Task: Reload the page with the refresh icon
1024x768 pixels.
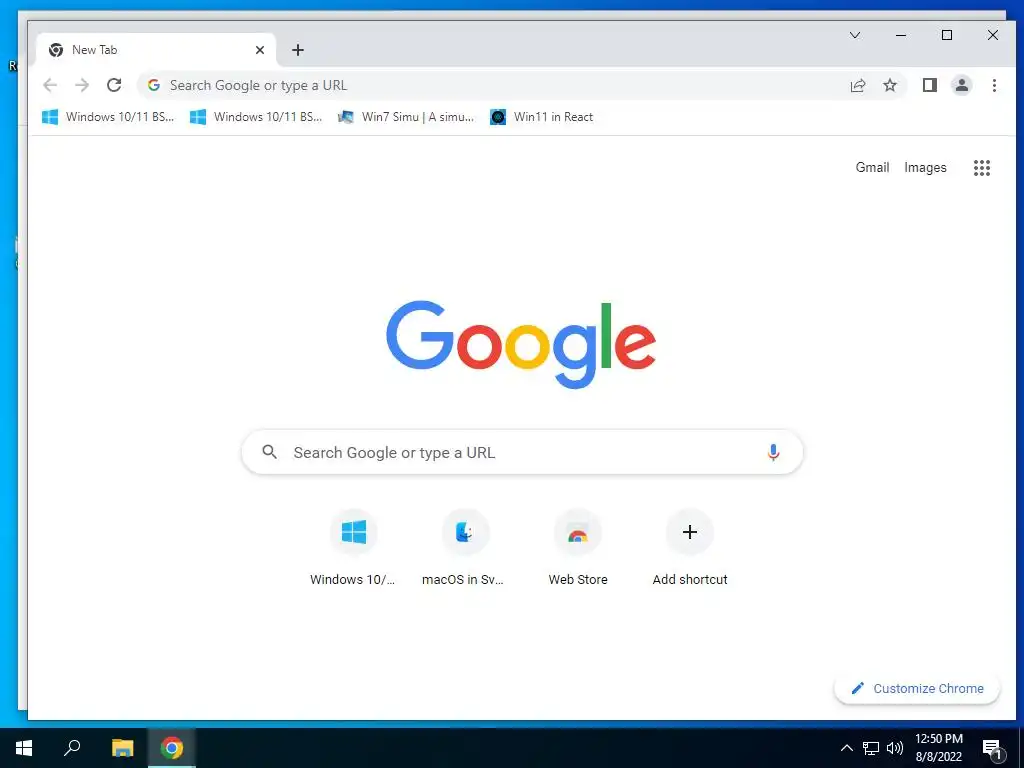Action: pos(114,85)
